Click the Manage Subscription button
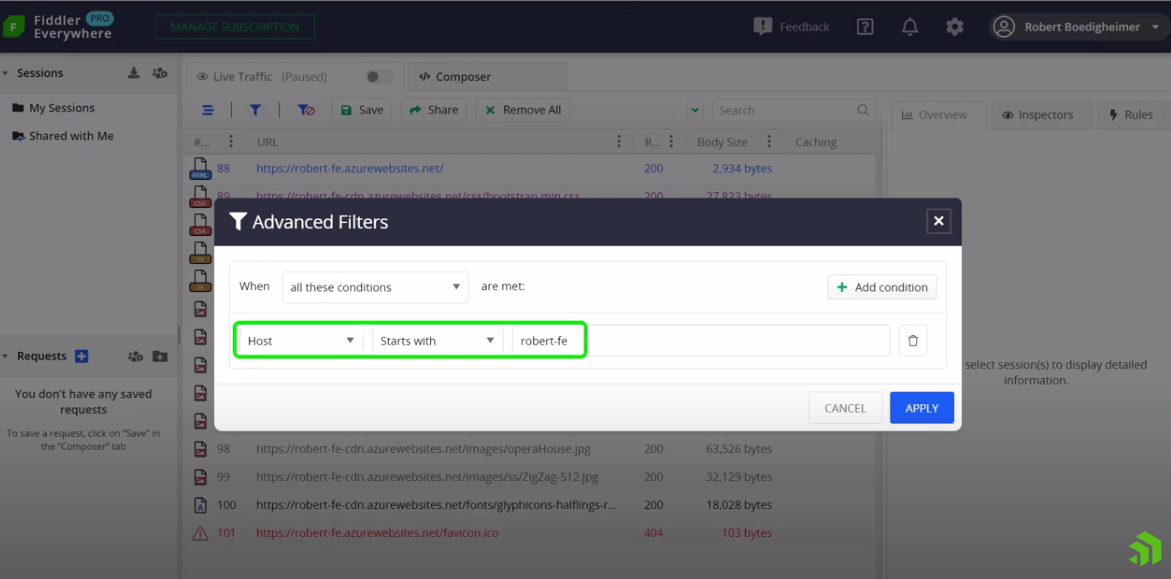 point(234,27)
